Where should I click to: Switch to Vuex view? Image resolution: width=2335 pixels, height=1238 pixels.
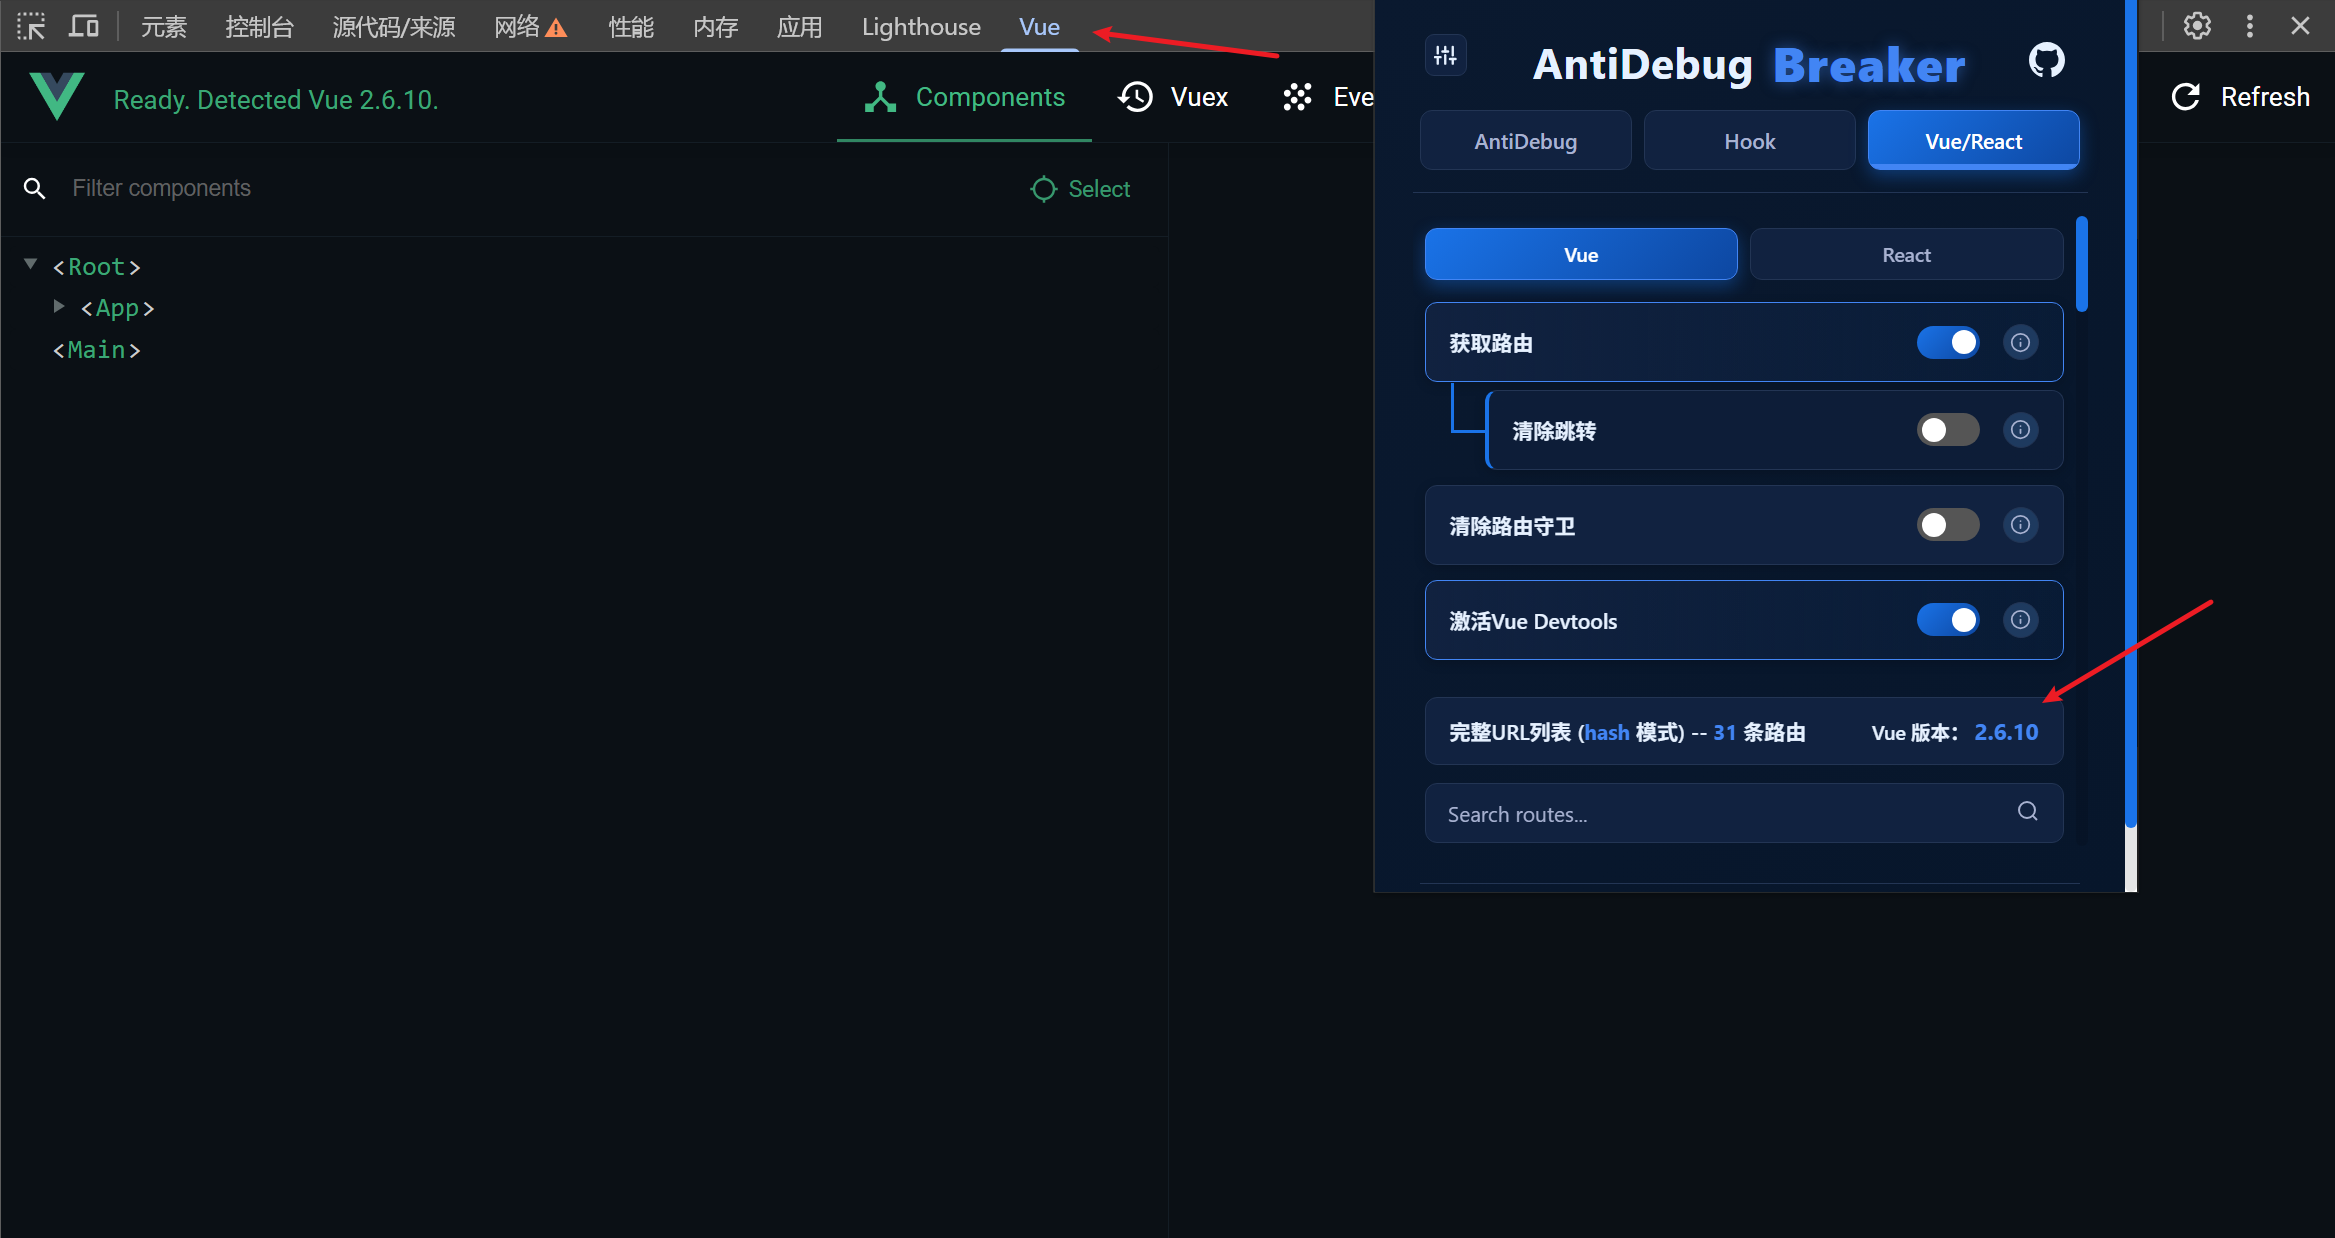pyautogui.click(x=1173, y=97)
